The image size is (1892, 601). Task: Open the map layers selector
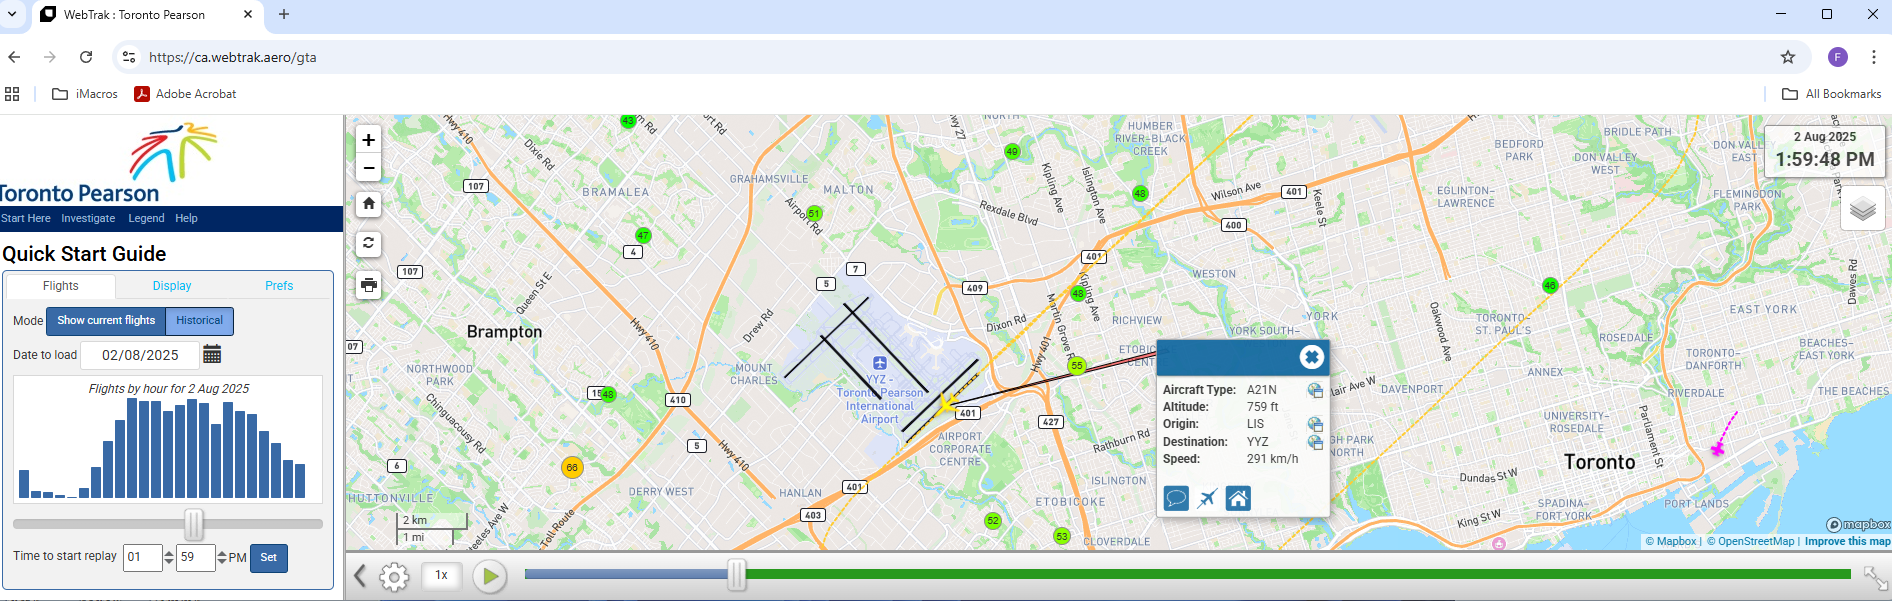point(1862,209)
